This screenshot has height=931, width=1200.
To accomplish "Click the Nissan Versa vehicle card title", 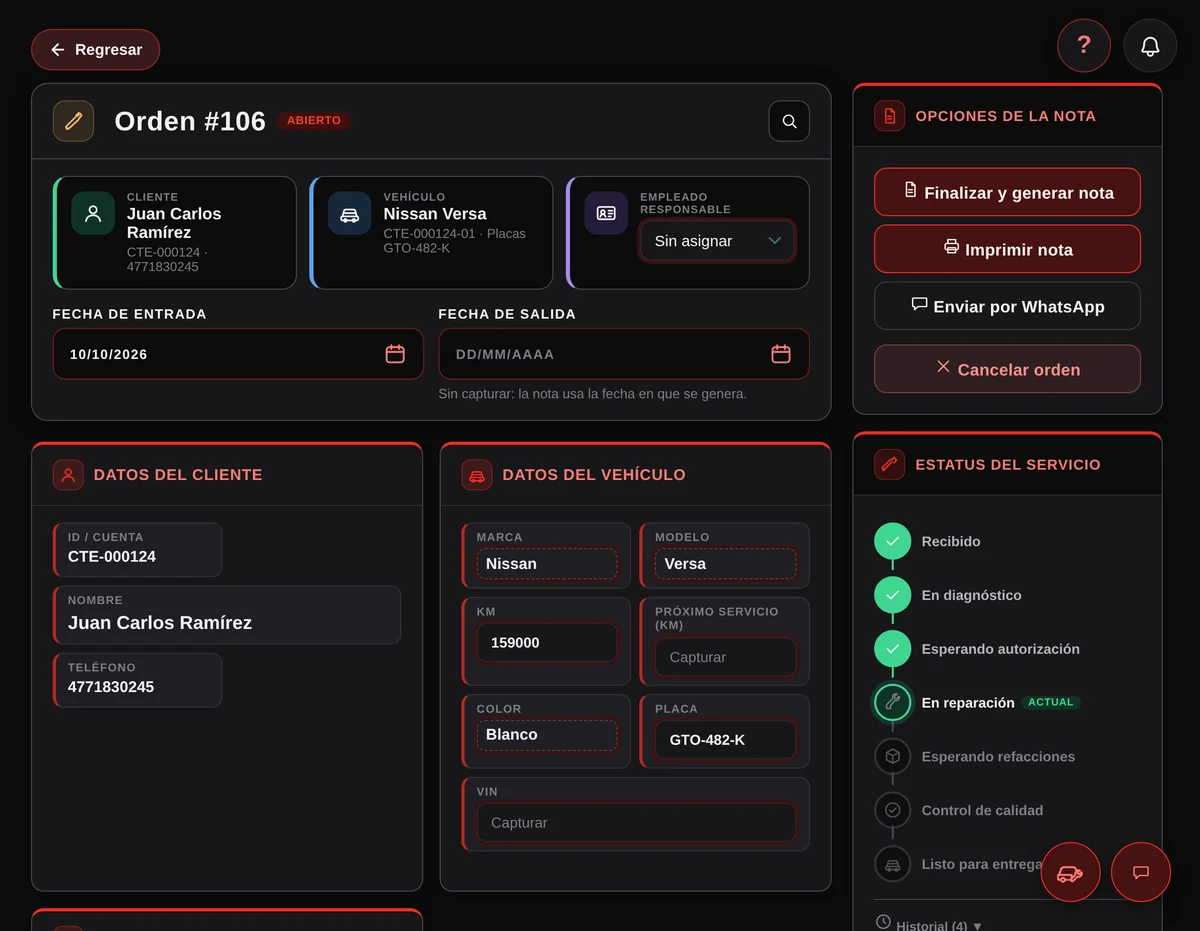I will coord(435,214).
